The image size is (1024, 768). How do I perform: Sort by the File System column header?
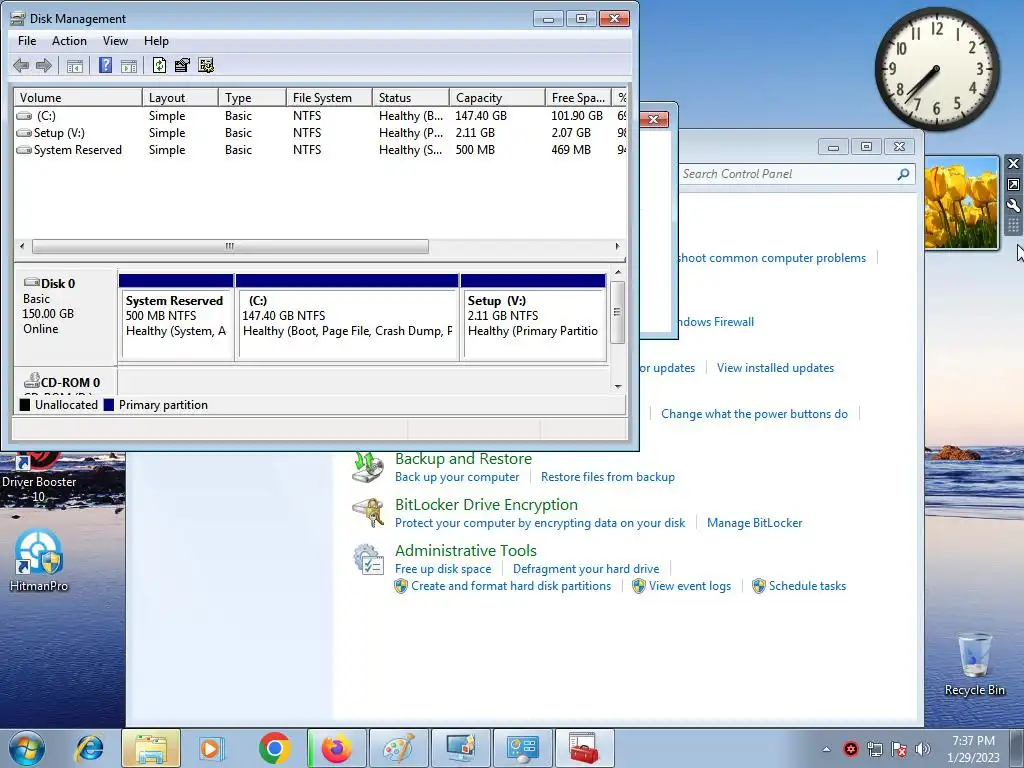tap(329, 97)
